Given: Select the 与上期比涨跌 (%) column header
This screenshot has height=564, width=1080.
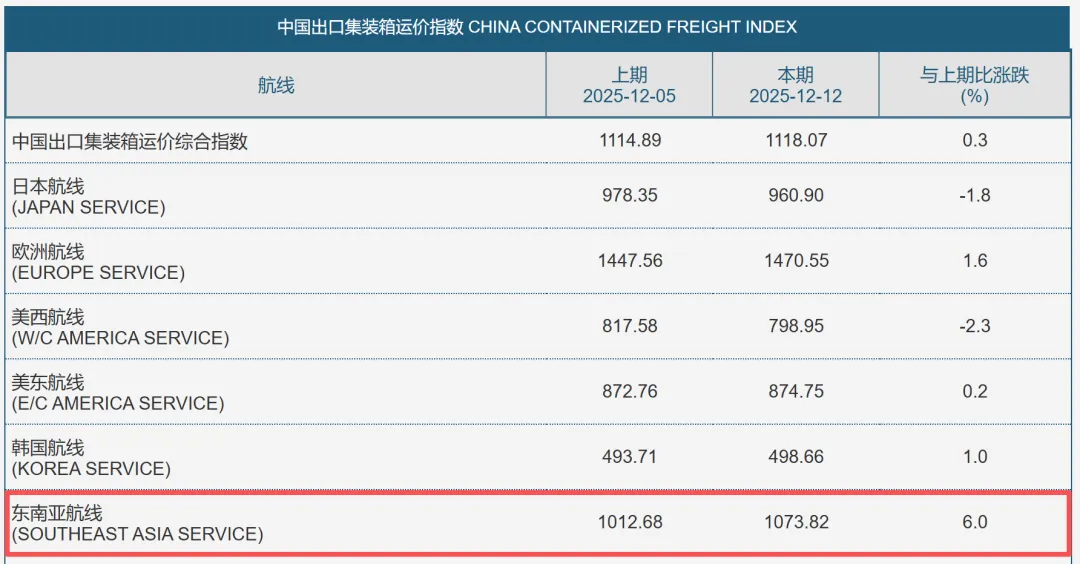Looking at the screenshot, I should tap(974, 85).
